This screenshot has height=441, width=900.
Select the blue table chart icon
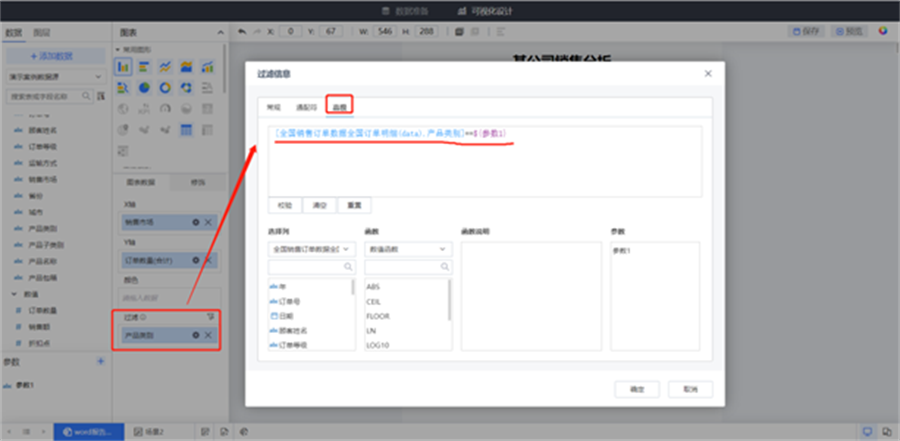pyautogui.click(x=187, y=130)
